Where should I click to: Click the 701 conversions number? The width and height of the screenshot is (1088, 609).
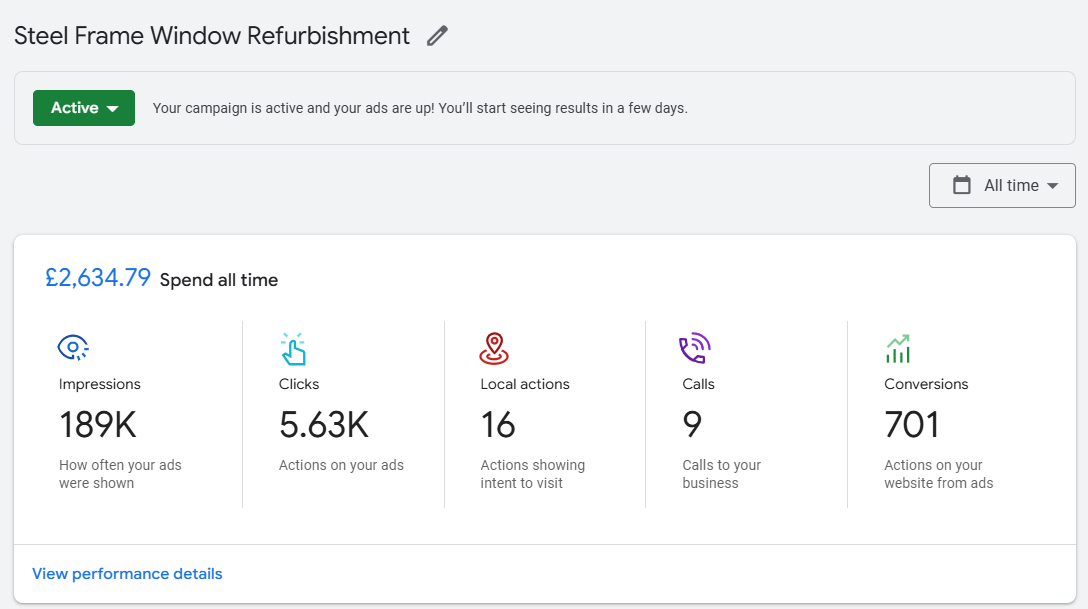pos(912,425)
